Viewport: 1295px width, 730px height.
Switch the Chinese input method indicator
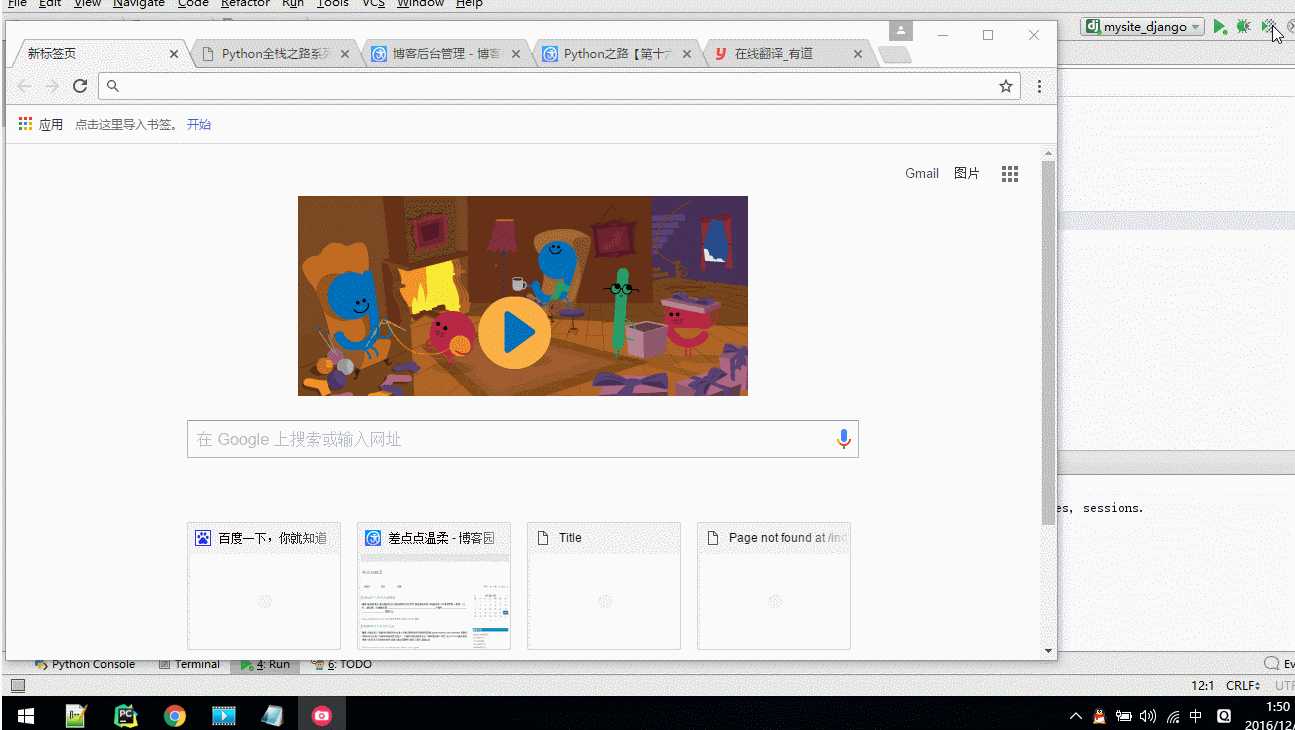point(1196,716)
